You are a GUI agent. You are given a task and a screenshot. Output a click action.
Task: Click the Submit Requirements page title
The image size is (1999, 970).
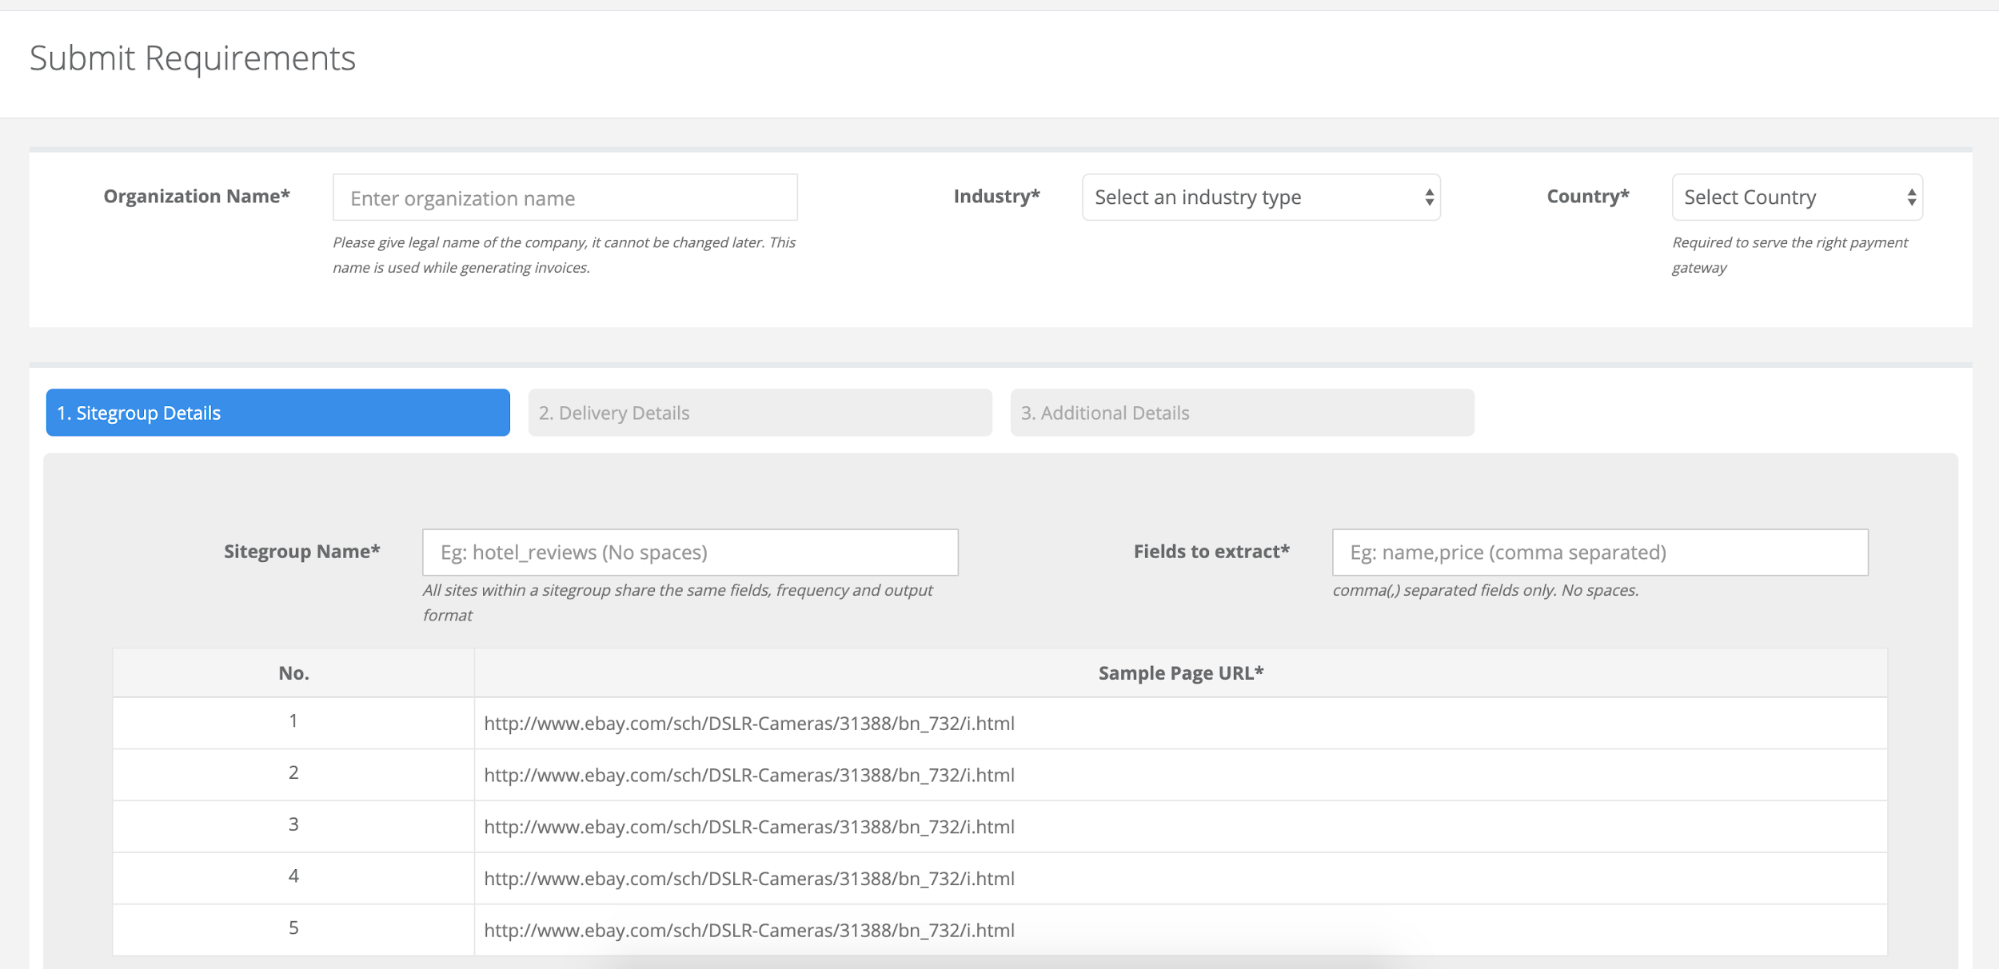pos(193,58)
